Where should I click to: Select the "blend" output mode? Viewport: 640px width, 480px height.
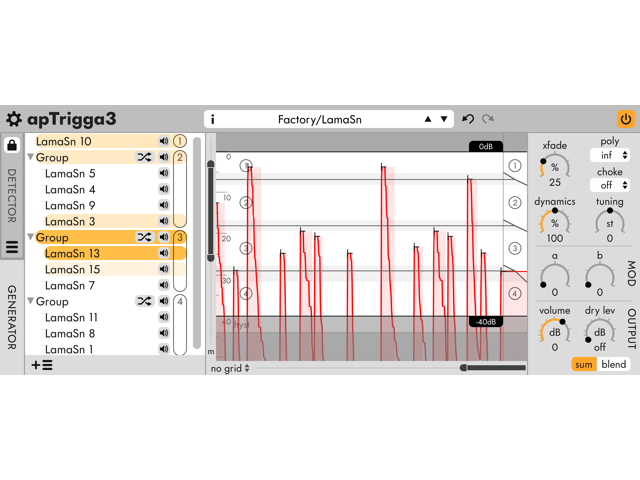point(613,364)
